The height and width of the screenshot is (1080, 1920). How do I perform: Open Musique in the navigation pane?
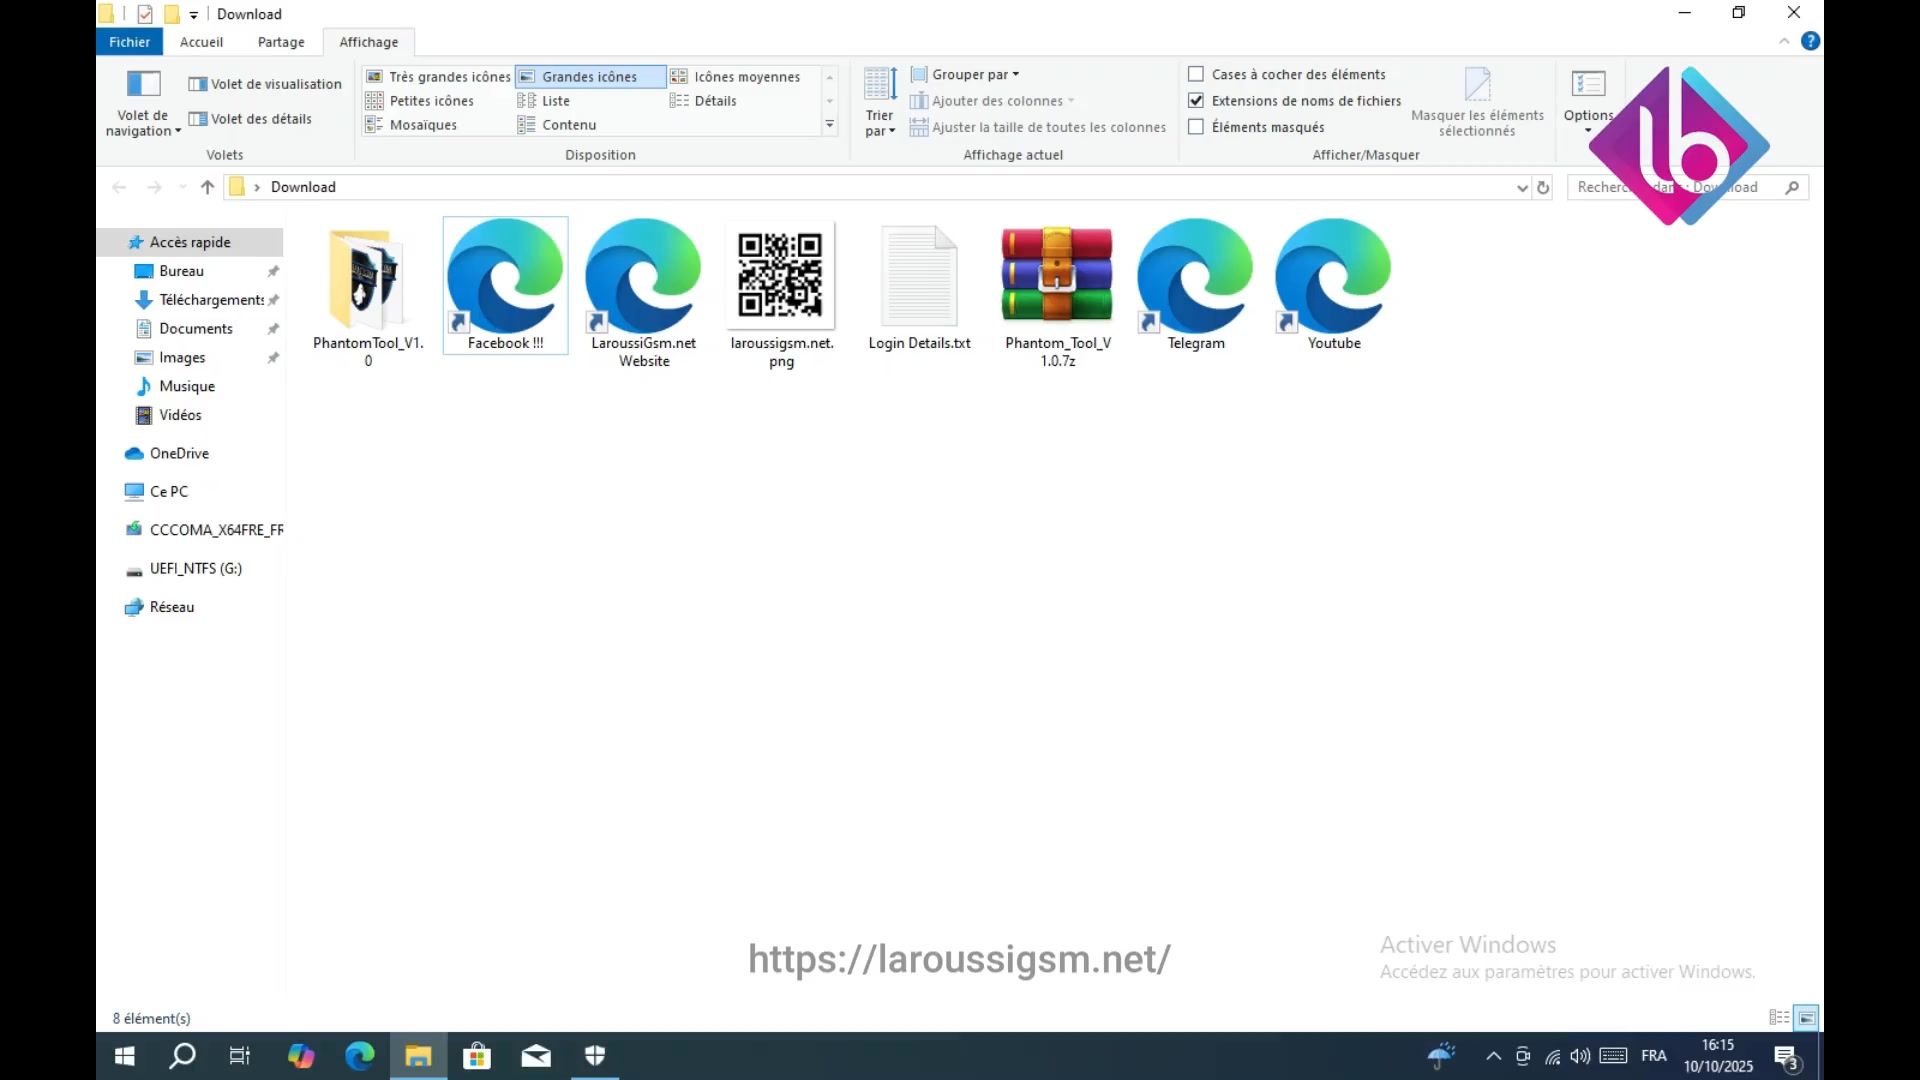coord(187,387)
